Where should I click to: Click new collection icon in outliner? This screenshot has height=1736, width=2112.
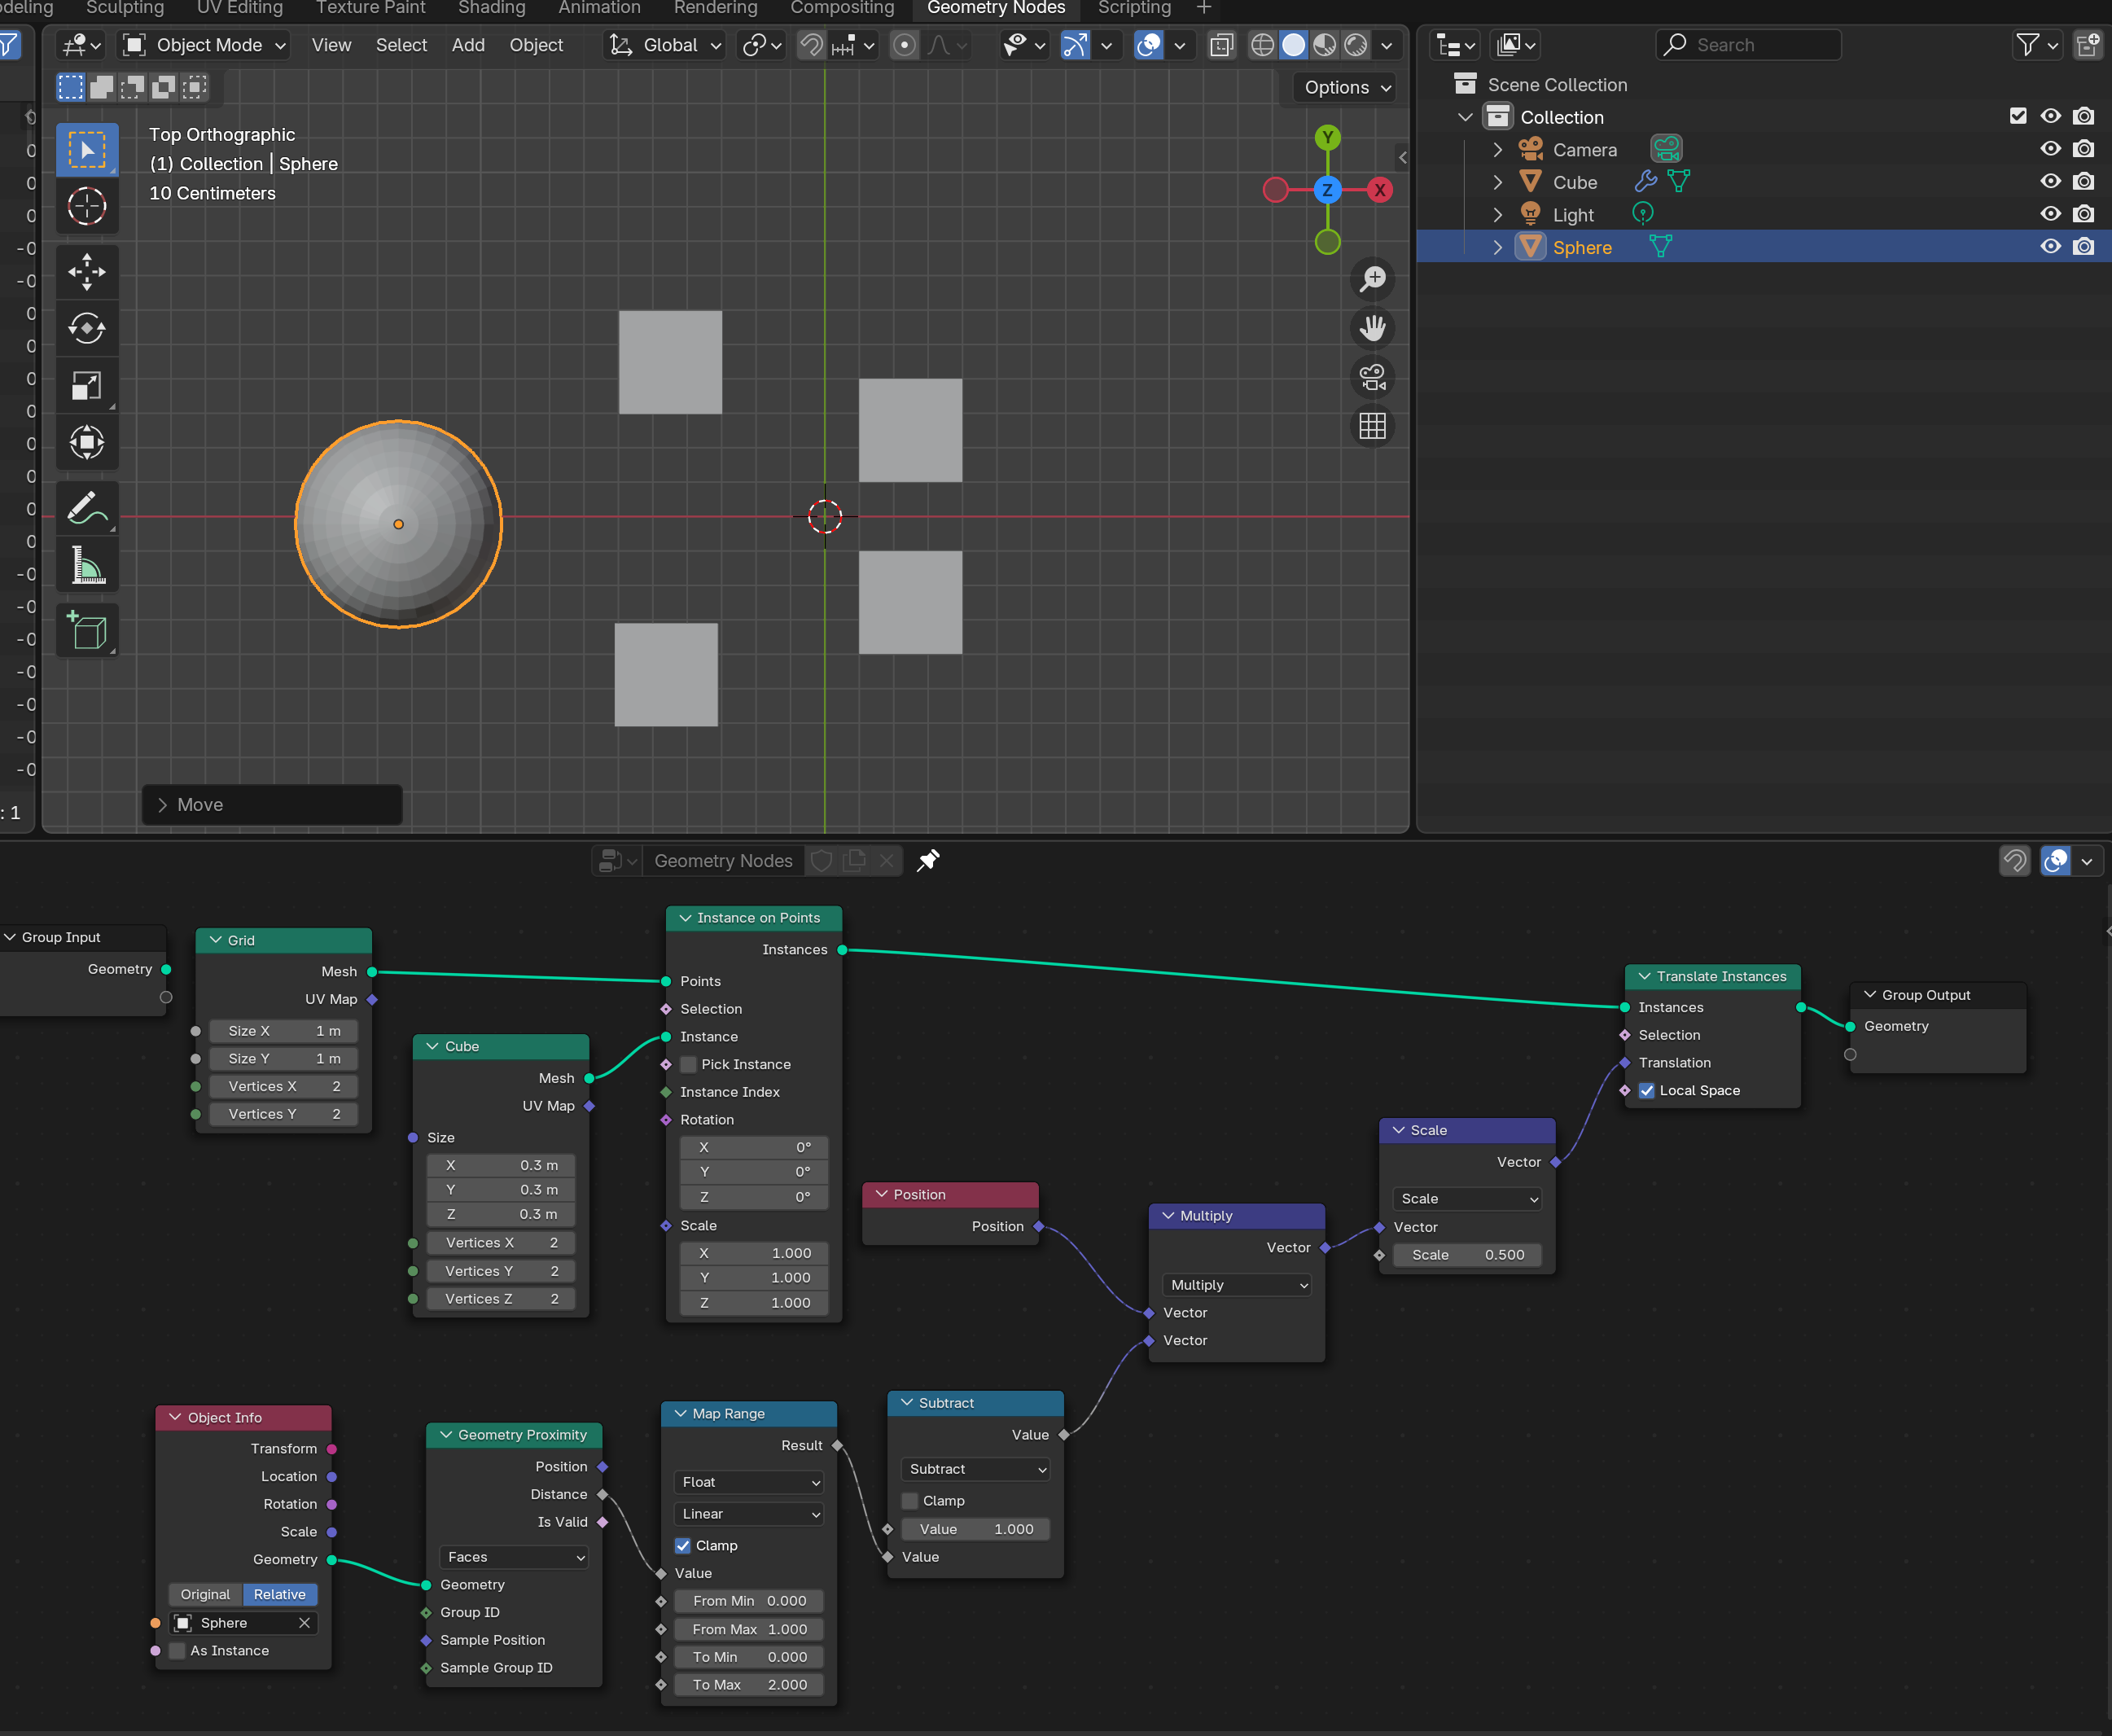[x=2088, y=45]
